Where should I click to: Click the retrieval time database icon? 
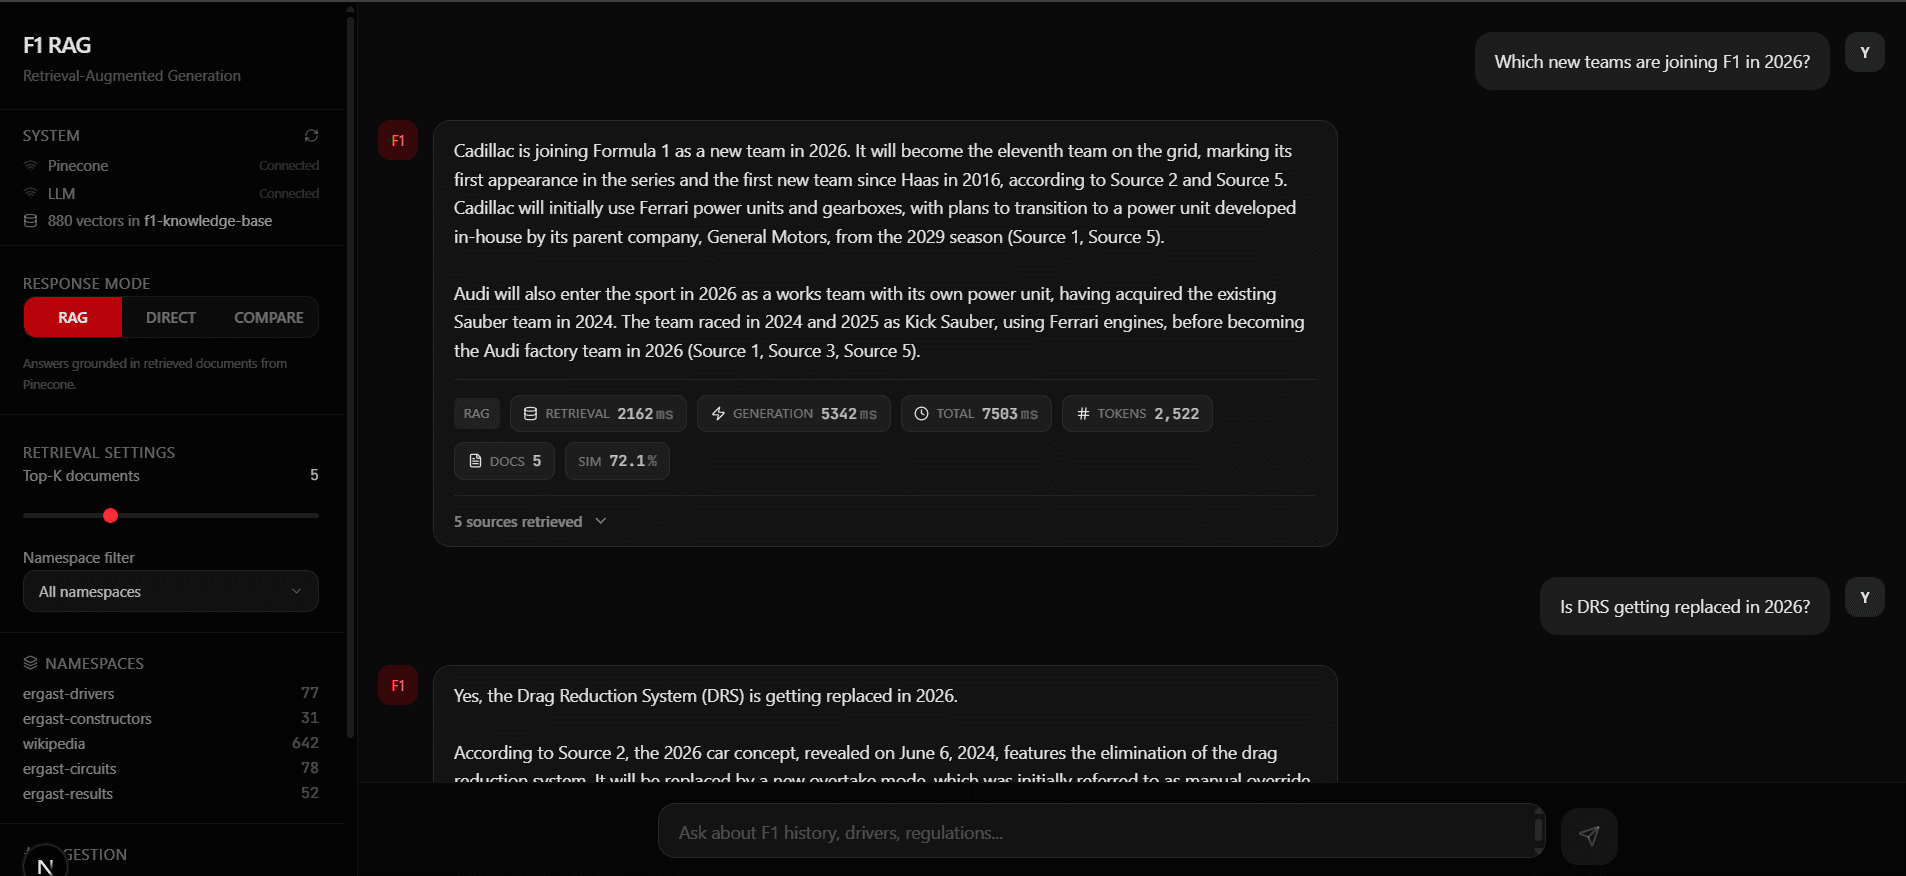click(531, 414)
